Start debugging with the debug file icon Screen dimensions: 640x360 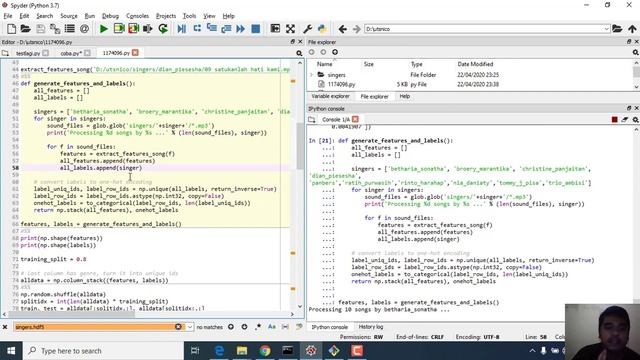182,29
